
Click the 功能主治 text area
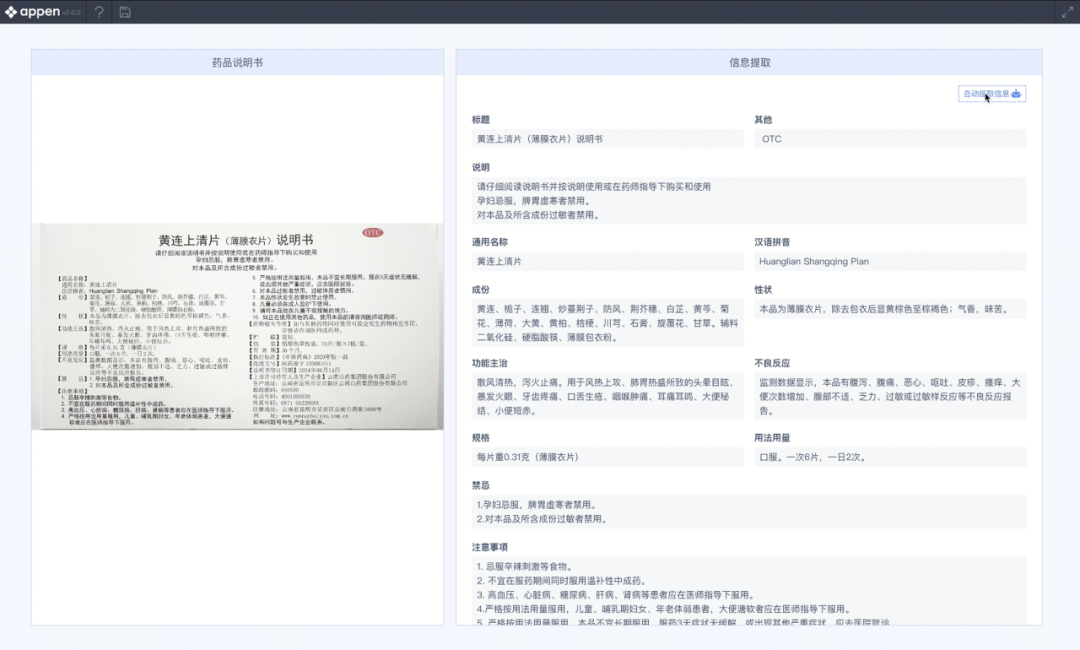click(607, 397)
